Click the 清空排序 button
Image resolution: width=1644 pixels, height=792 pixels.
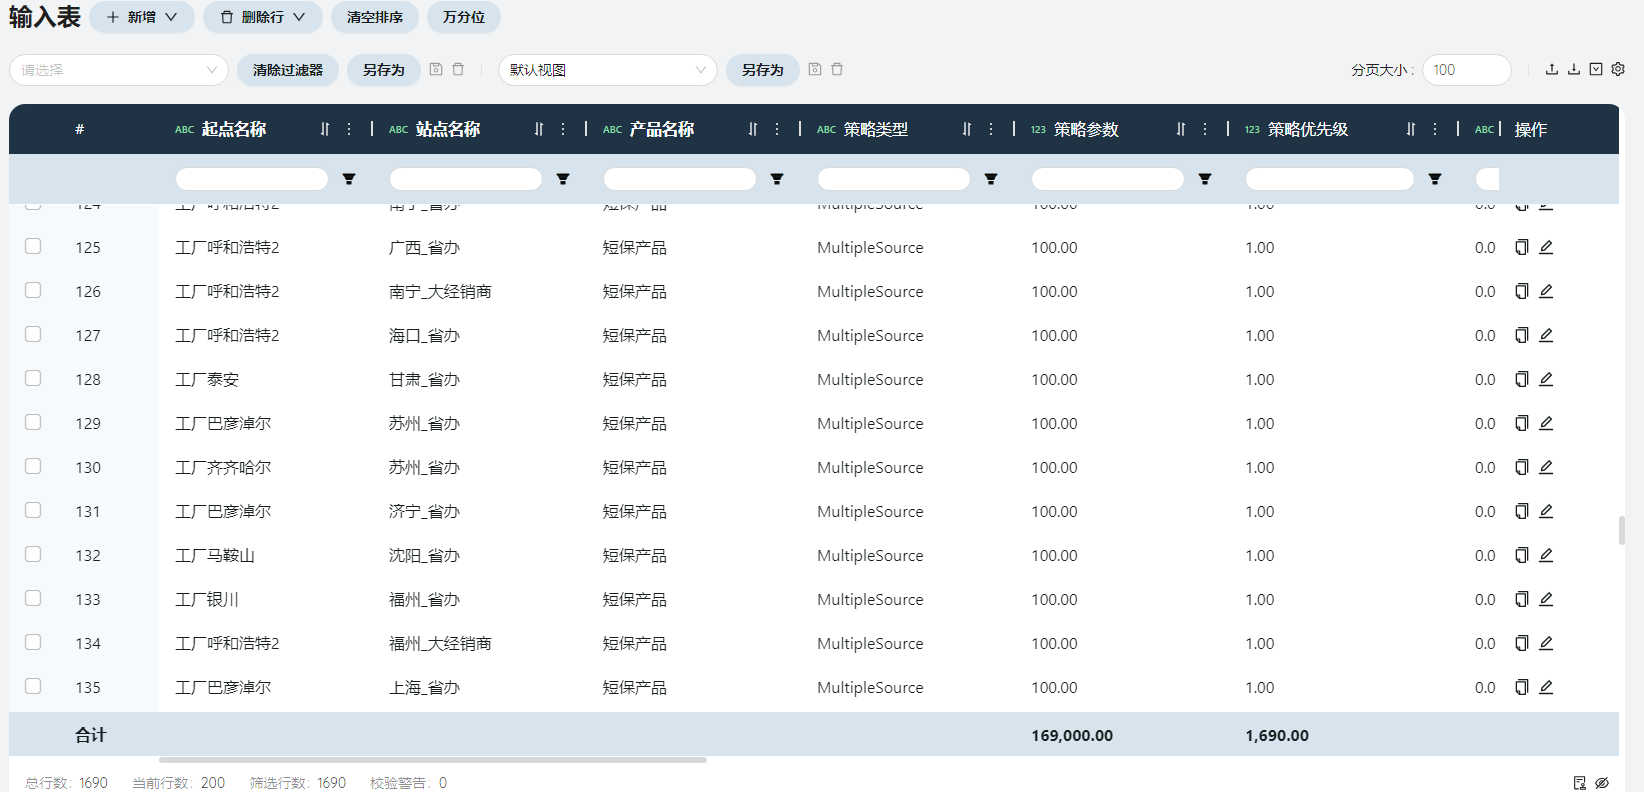click(x=375, y=17)
